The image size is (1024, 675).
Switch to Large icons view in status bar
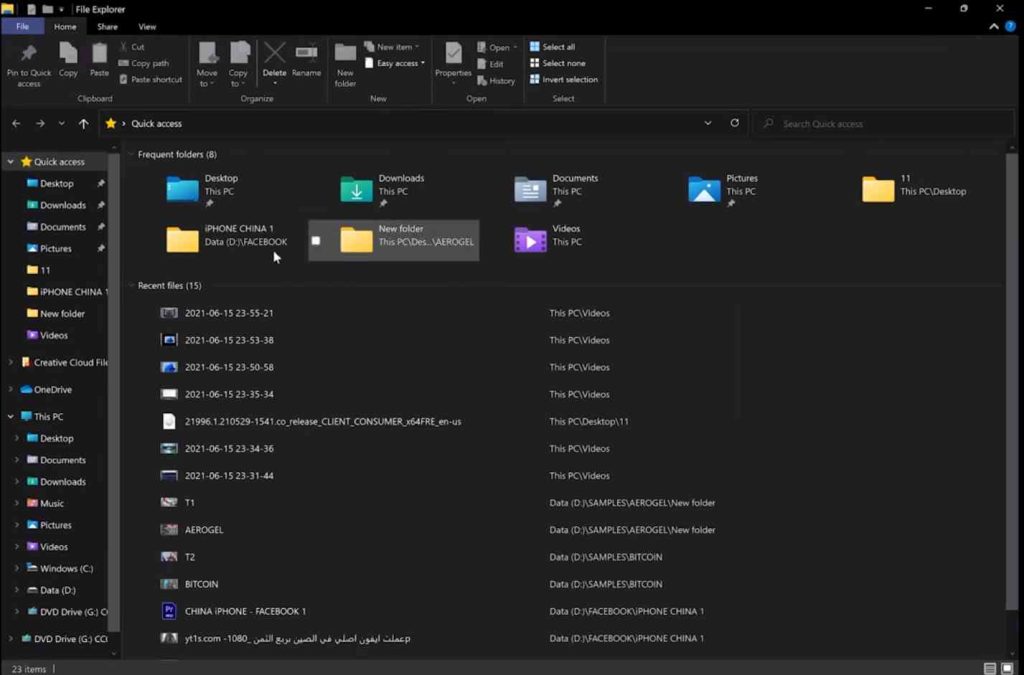[1008, 668]
